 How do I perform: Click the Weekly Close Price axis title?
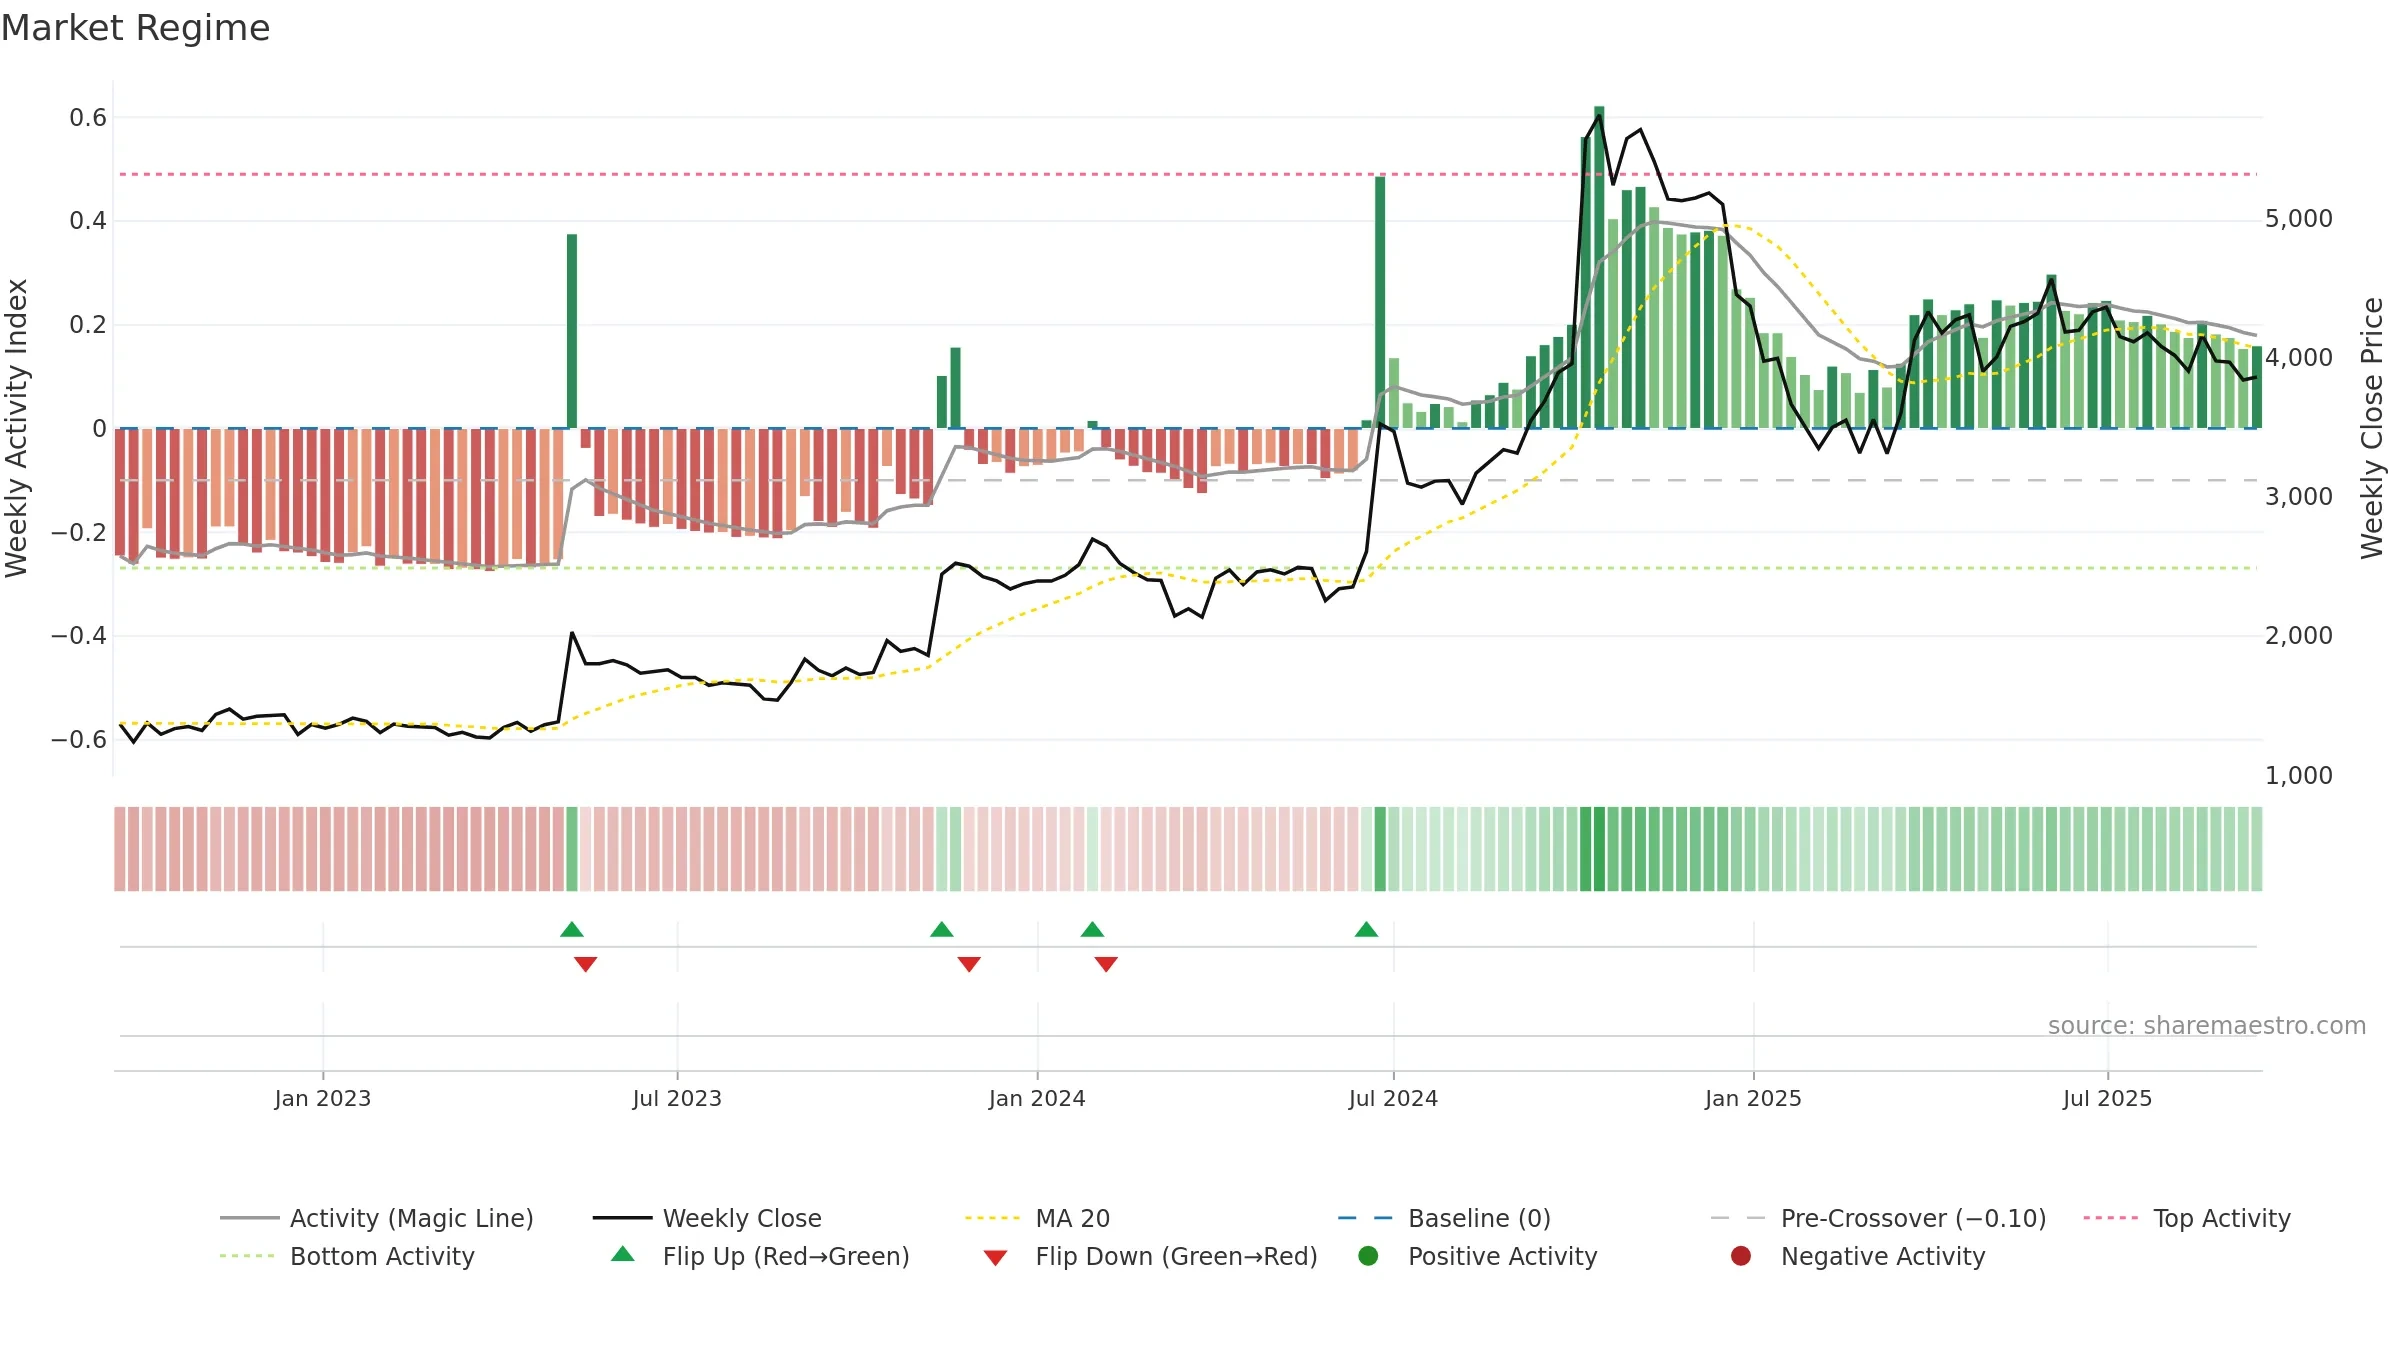point(2372,428)
